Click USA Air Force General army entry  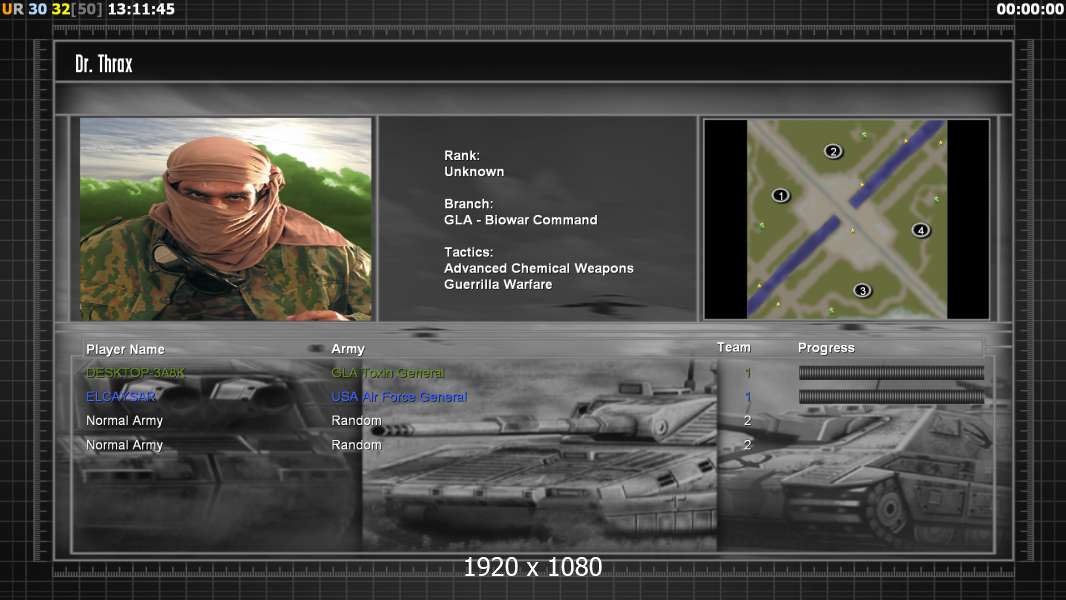(399, 396)
